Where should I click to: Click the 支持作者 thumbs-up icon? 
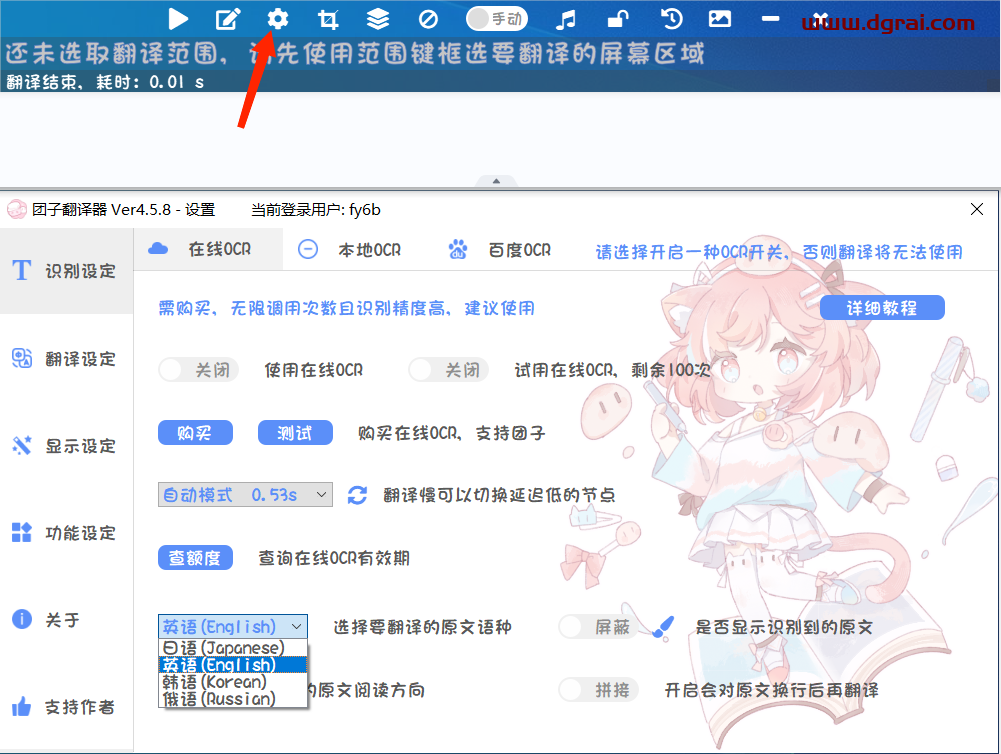pos(22,706)
